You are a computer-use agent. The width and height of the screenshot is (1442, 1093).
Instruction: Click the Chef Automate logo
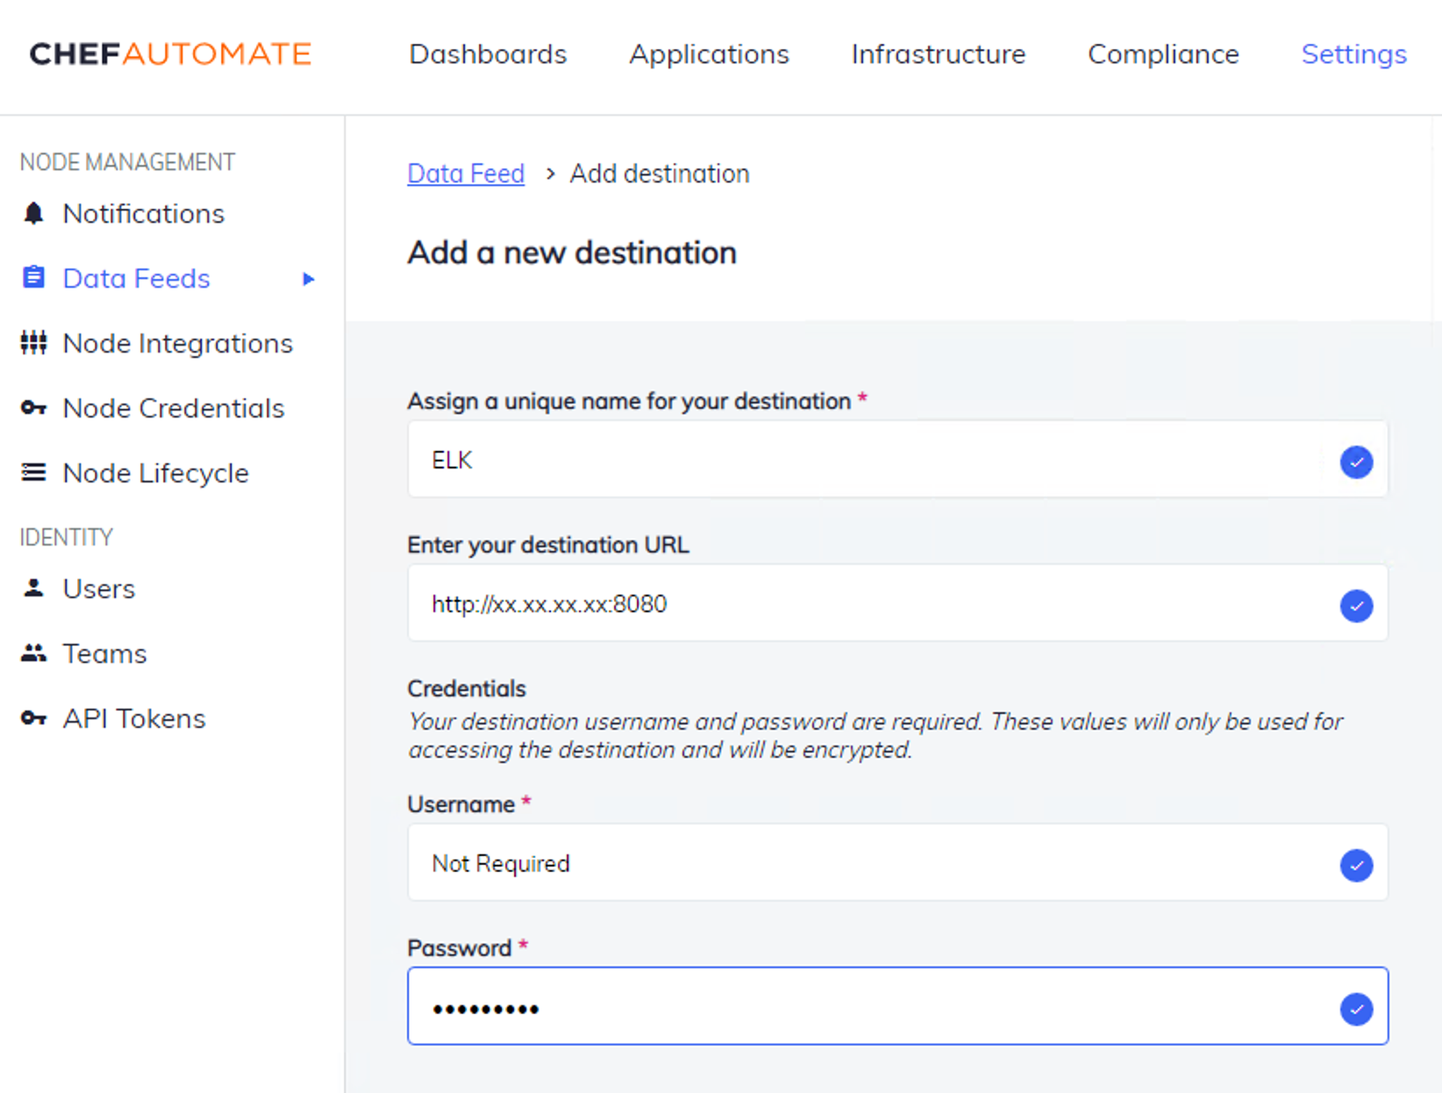[x=171, y=54]
